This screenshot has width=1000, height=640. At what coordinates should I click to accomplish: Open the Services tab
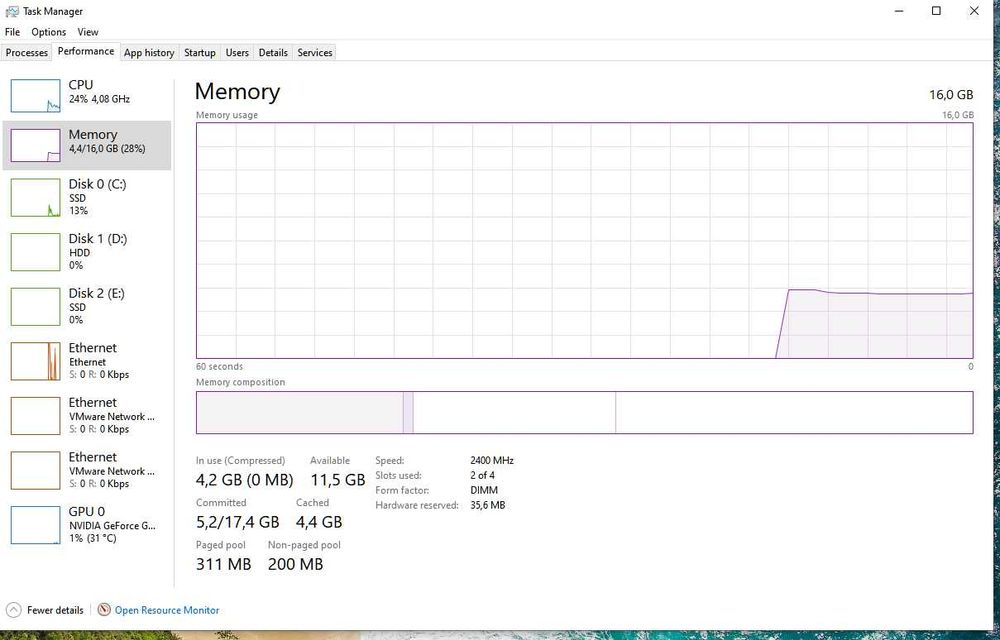point(315,53)
